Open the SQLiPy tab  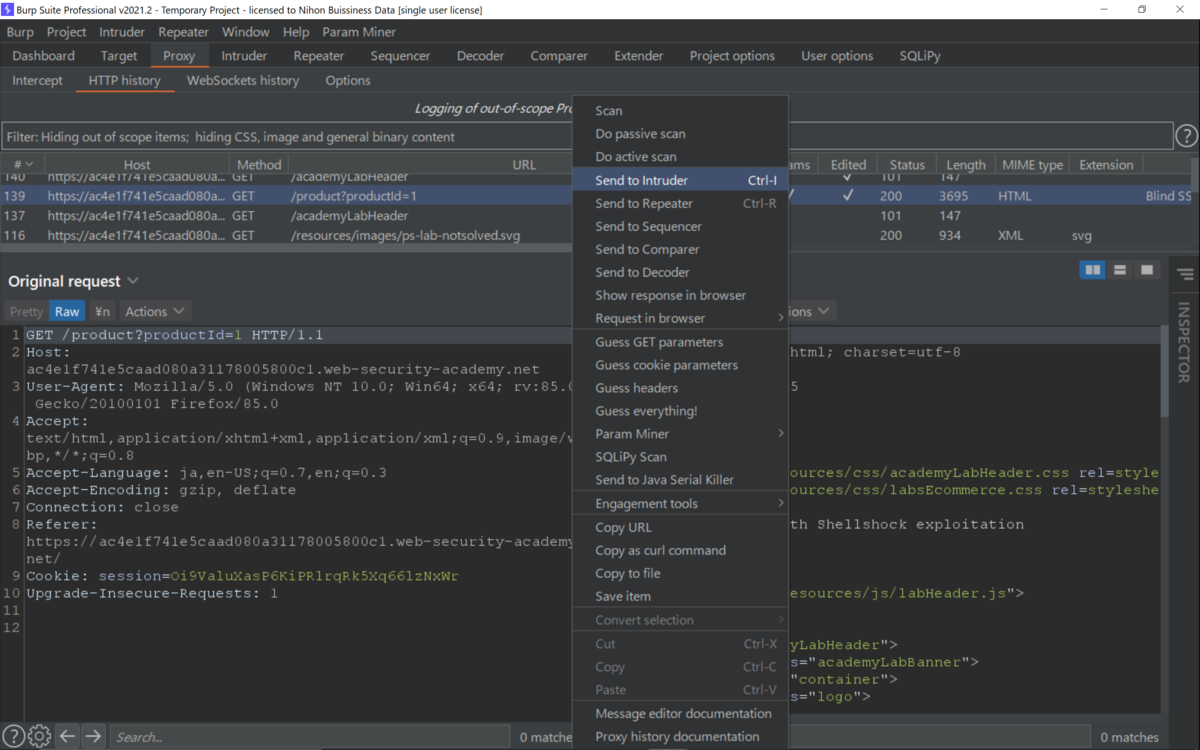click(920, 56)
